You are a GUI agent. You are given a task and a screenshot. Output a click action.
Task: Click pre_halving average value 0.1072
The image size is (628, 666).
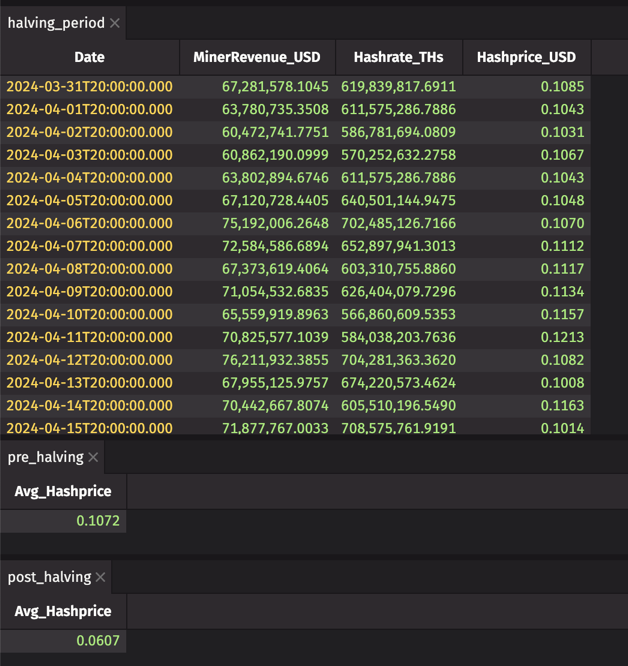click(x=98, y=521)
